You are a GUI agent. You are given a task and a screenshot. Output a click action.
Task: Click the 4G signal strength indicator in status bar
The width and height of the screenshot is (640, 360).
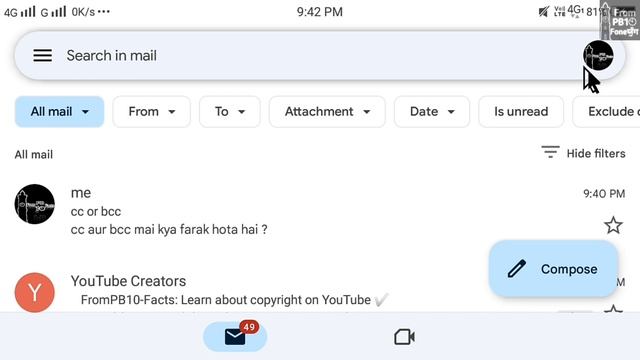click(x=20, y=12)
